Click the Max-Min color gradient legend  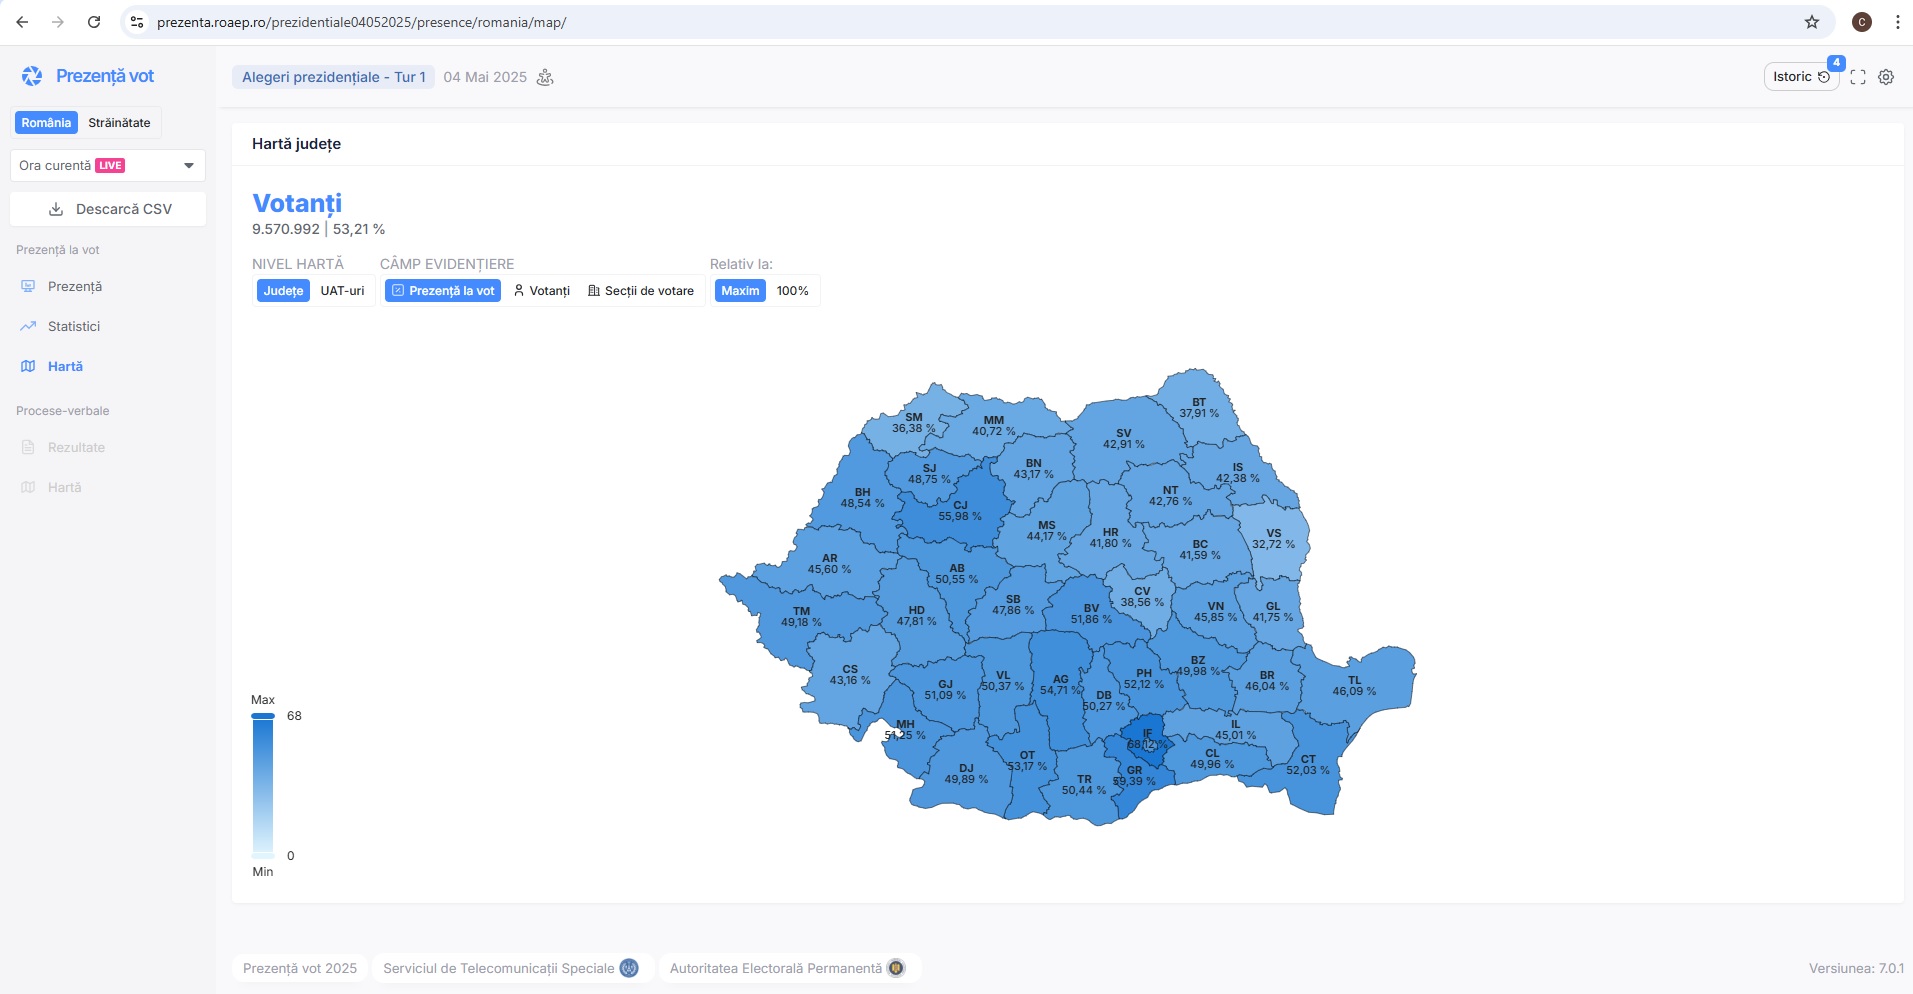pos(263,785)
